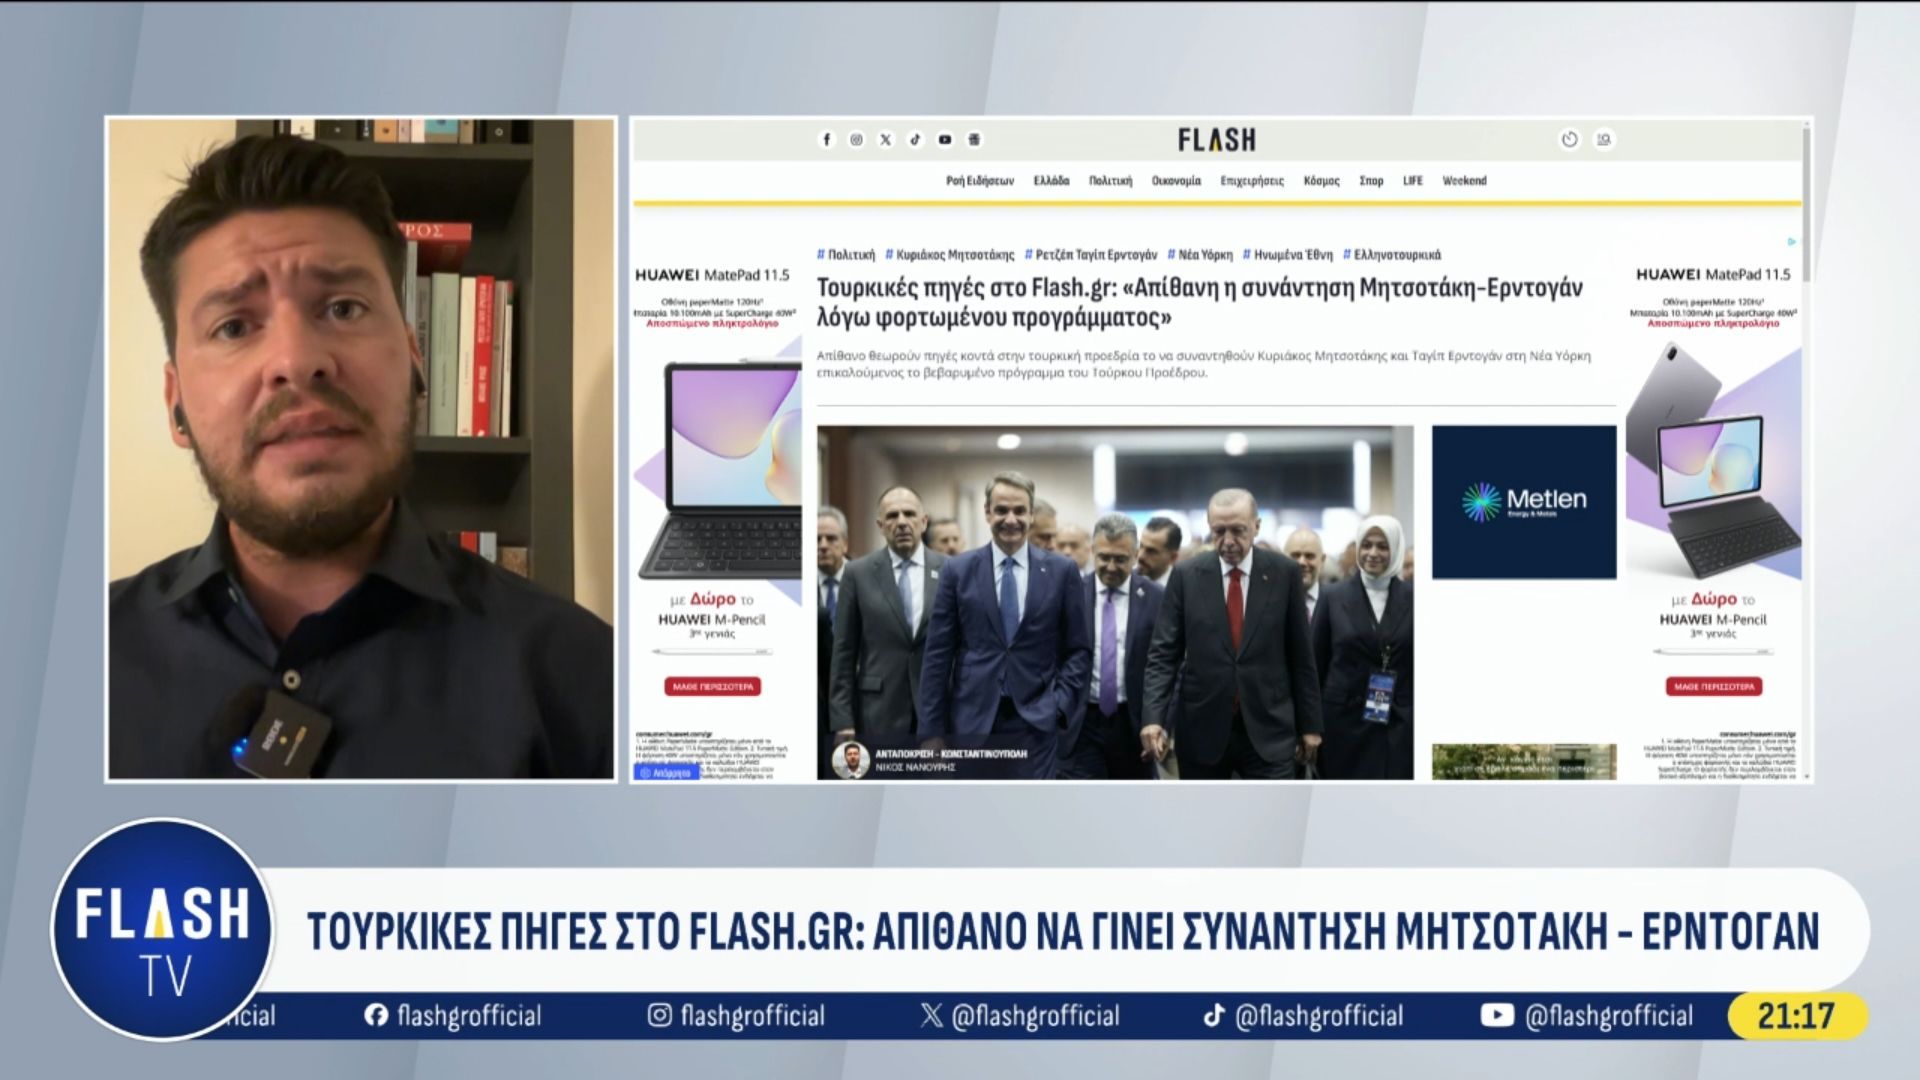Click the ΑΝΤΑΠΟΚΡΙΣΗ - ΚΩΝΣΤΑΝΤΙΝΟΥΠΟΛΗ label
Screen dimensions: 1920x1080
click(x=951, y=754)
